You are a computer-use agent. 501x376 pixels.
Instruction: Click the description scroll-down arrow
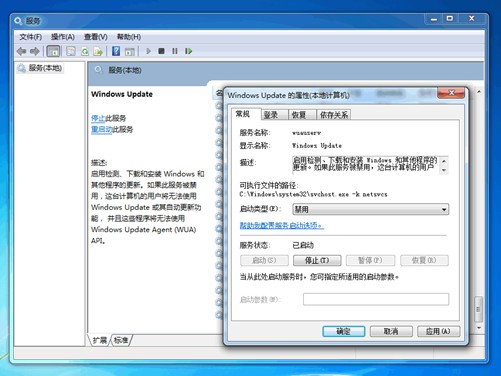point(444,170)
